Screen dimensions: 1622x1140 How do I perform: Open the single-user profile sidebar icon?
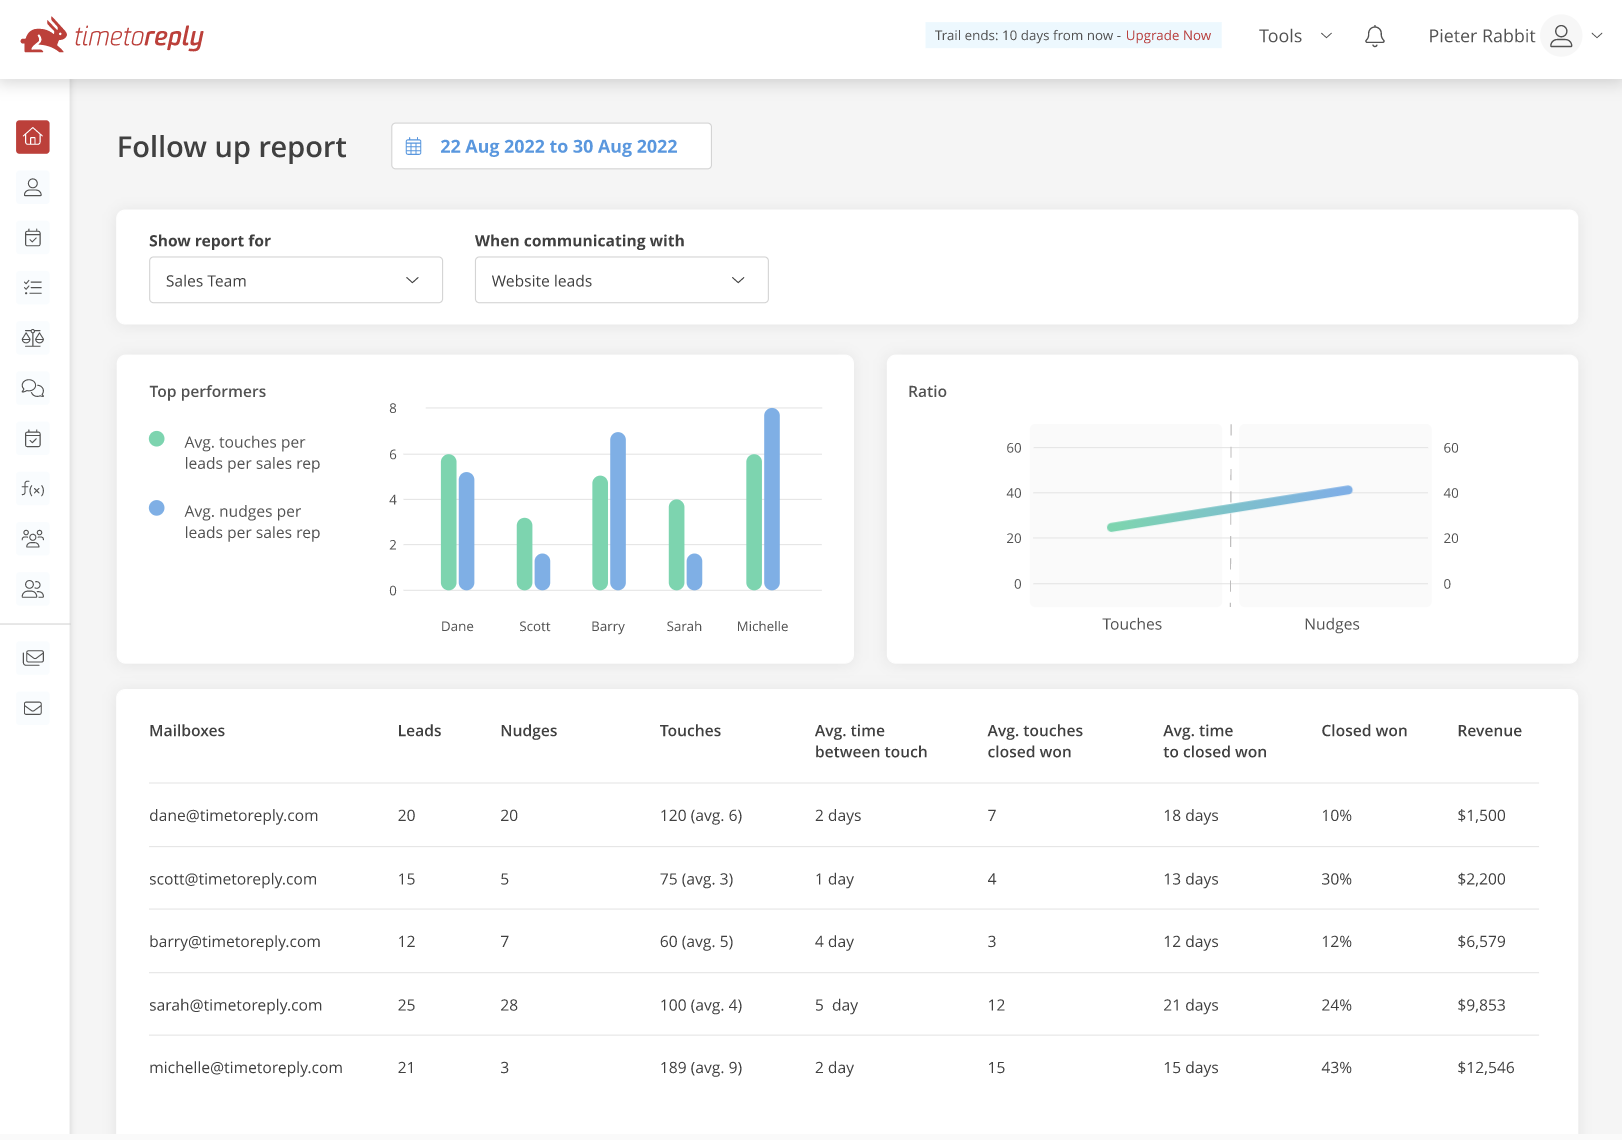click(33, 187)
